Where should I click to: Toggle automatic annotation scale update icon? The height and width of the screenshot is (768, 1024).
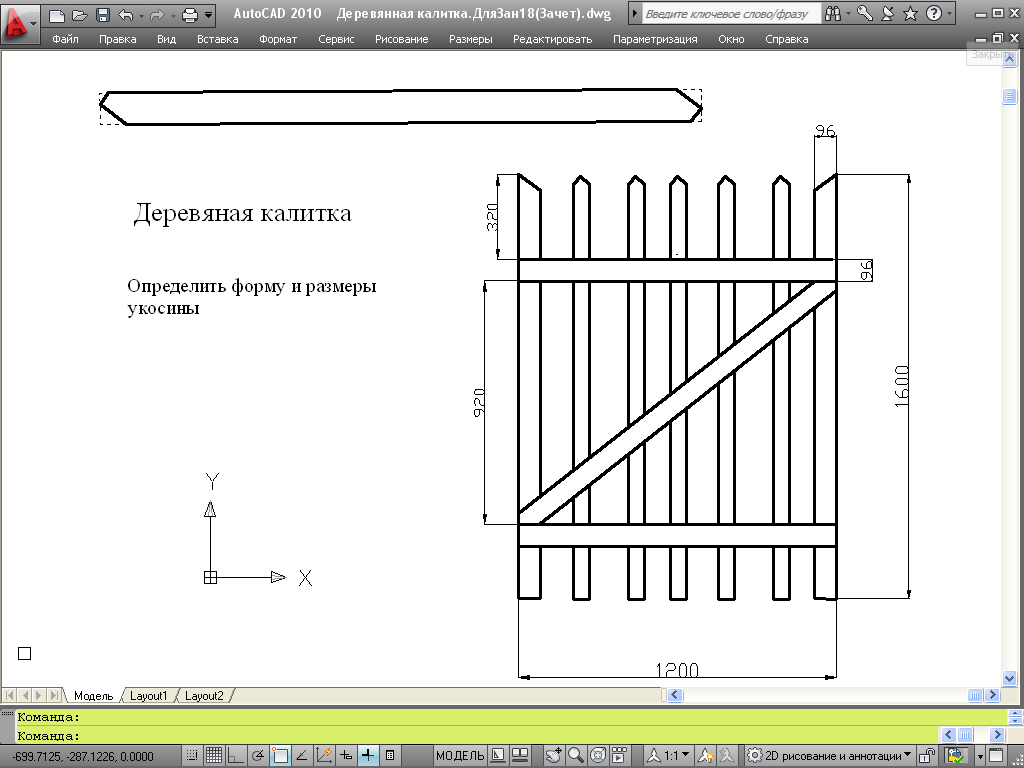(x=727, y=756)
